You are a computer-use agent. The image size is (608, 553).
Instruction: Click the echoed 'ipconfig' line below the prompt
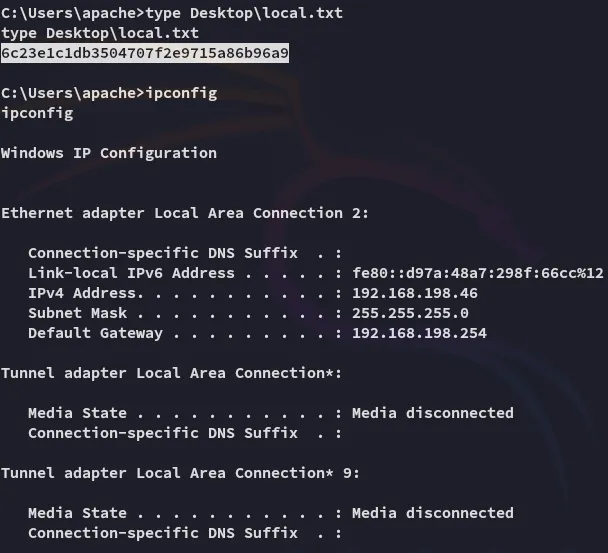37,112
